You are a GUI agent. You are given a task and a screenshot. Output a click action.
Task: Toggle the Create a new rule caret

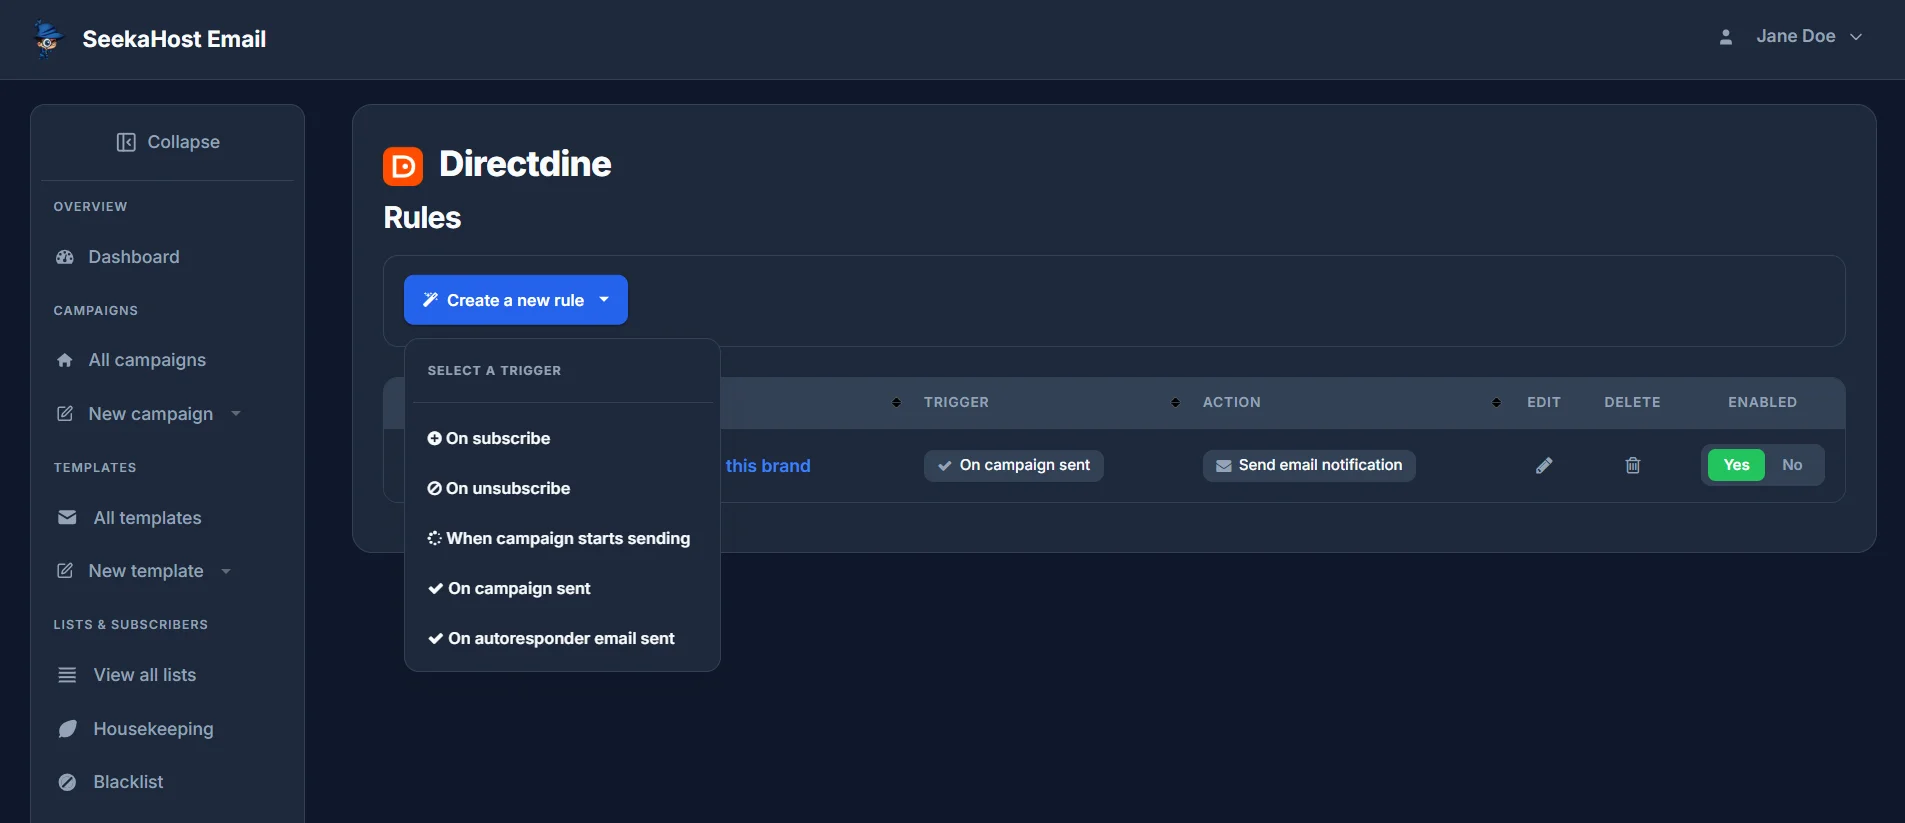(604, 299)
